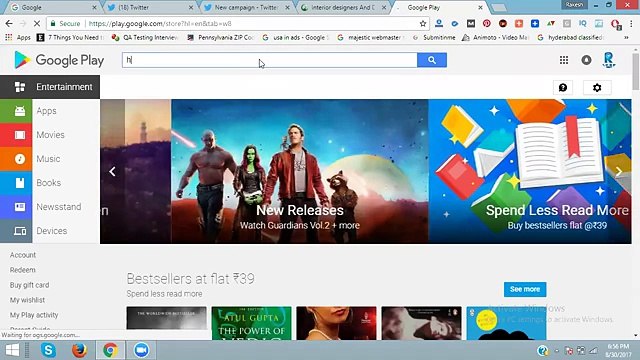The height and width of the screenshot is (360, 640).
Task: Click the blue search magnifier button
Action: pos(432,60)
